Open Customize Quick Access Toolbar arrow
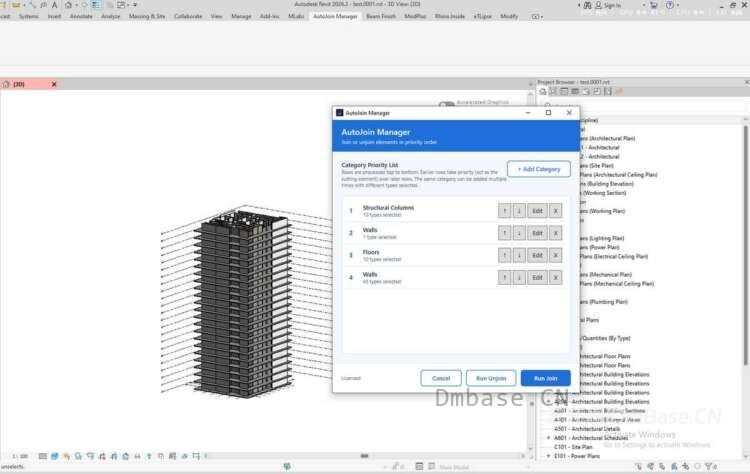Image resolution: width=750 pixels, height=474 pixels. (x=135, y=5)
